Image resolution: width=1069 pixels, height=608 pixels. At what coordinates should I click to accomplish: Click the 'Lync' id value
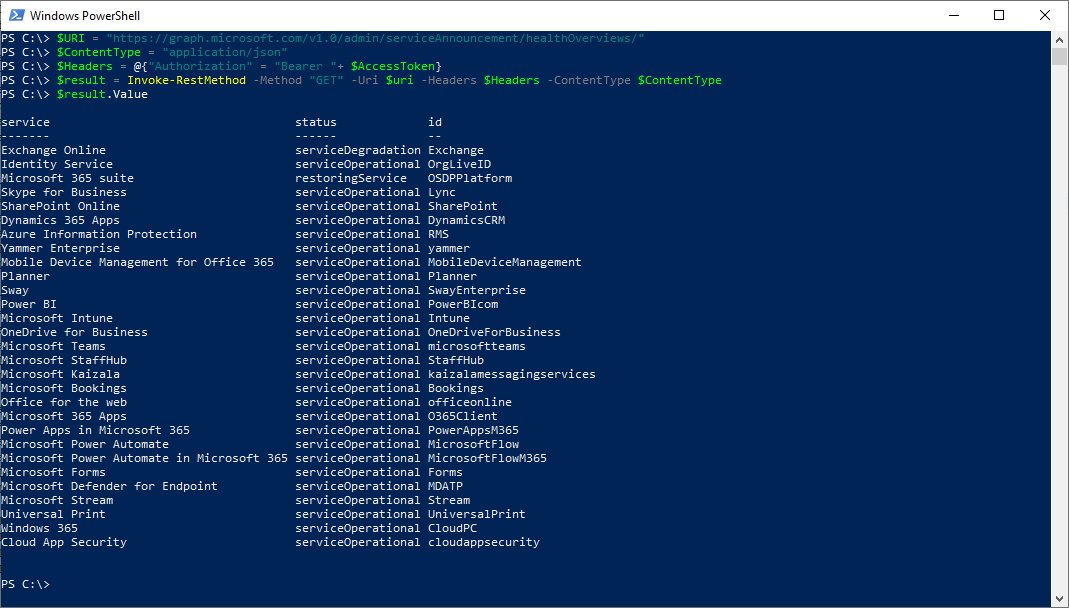click(x=442, y=192)
